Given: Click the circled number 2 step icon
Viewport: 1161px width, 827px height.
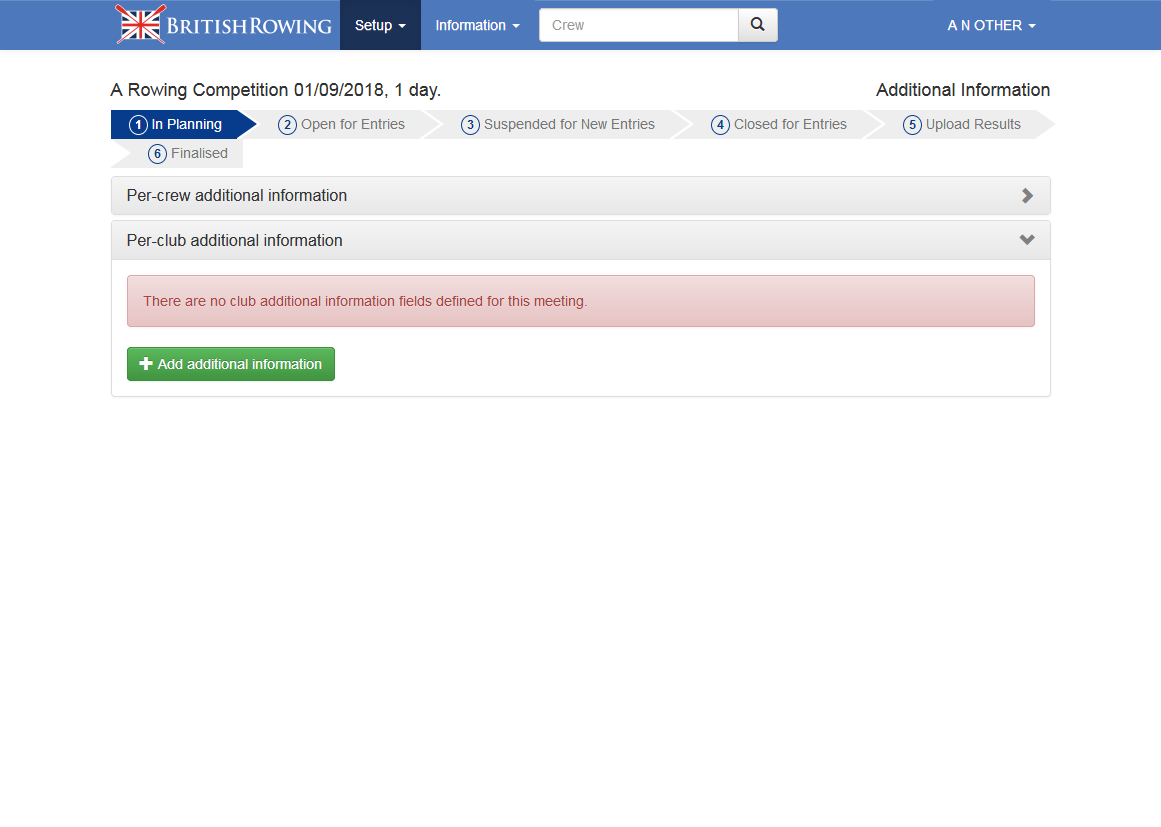Looking at the screenshot, I should (x=288, y=125).
